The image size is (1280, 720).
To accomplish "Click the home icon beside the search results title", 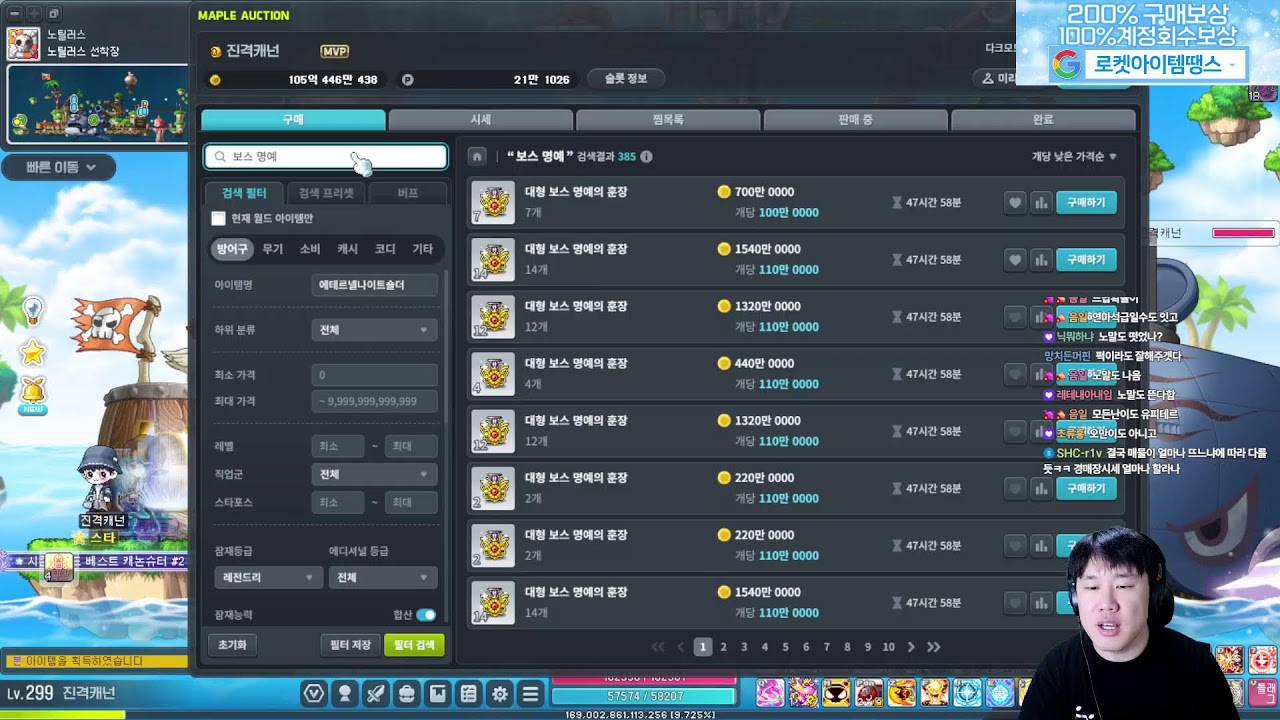I will coord(478,157).
